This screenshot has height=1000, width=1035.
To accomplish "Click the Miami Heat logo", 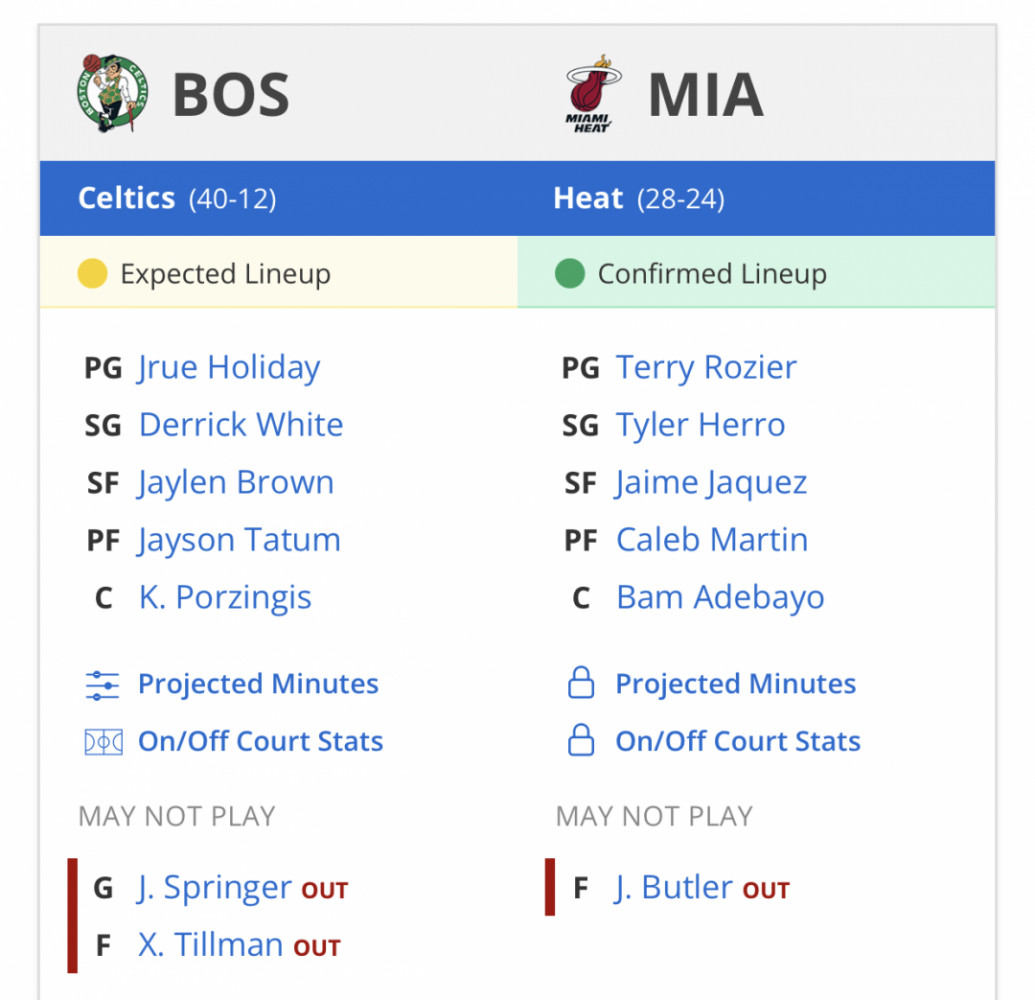I will click(593, 94).
